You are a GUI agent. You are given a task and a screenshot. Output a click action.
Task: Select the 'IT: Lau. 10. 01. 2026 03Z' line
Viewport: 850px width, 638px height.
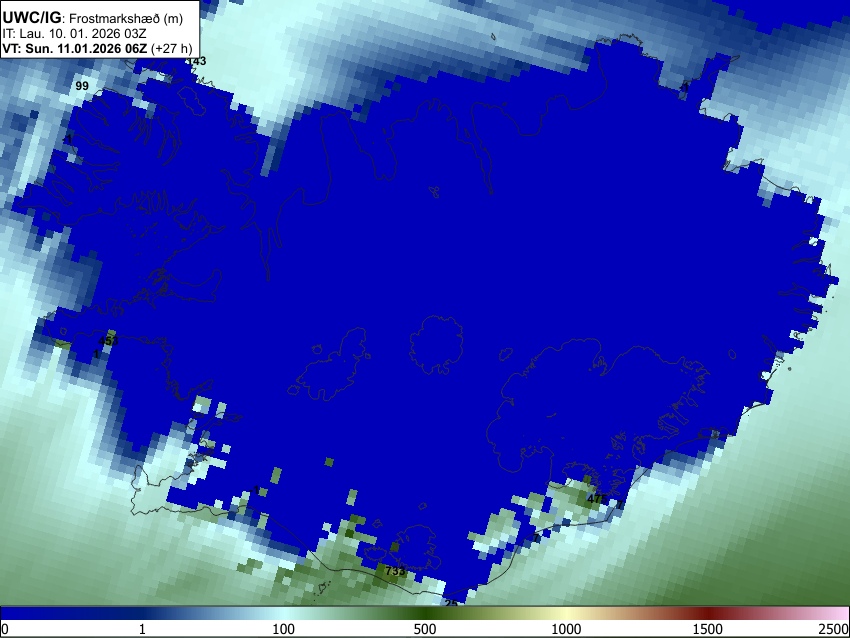coord(74,34)
